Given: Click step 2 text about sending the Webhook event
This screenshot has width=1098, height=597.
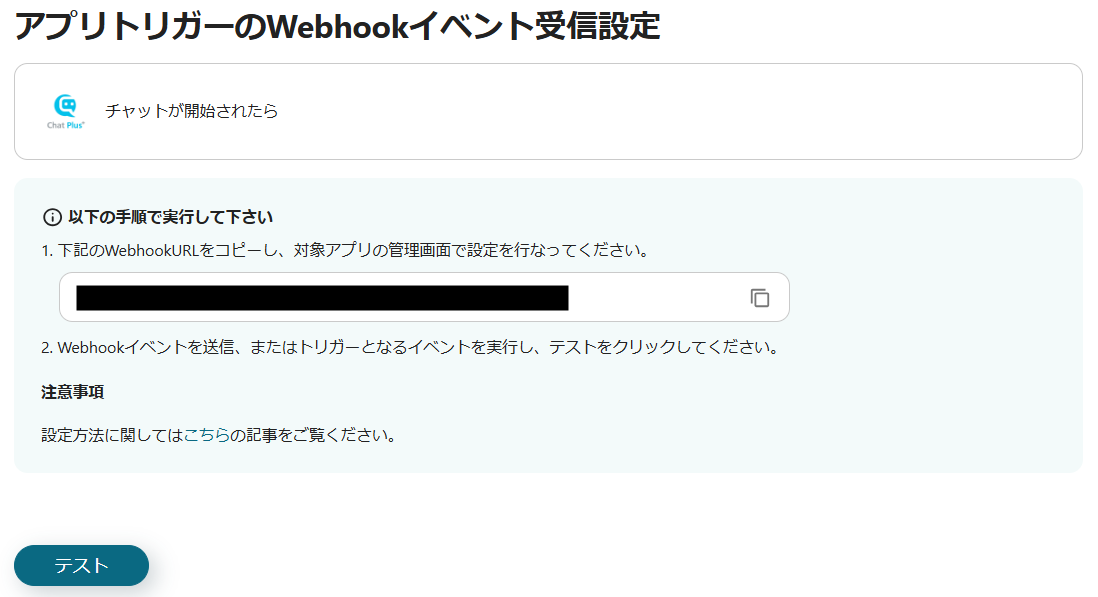Looking at the screenshot, I should point(410,347).
